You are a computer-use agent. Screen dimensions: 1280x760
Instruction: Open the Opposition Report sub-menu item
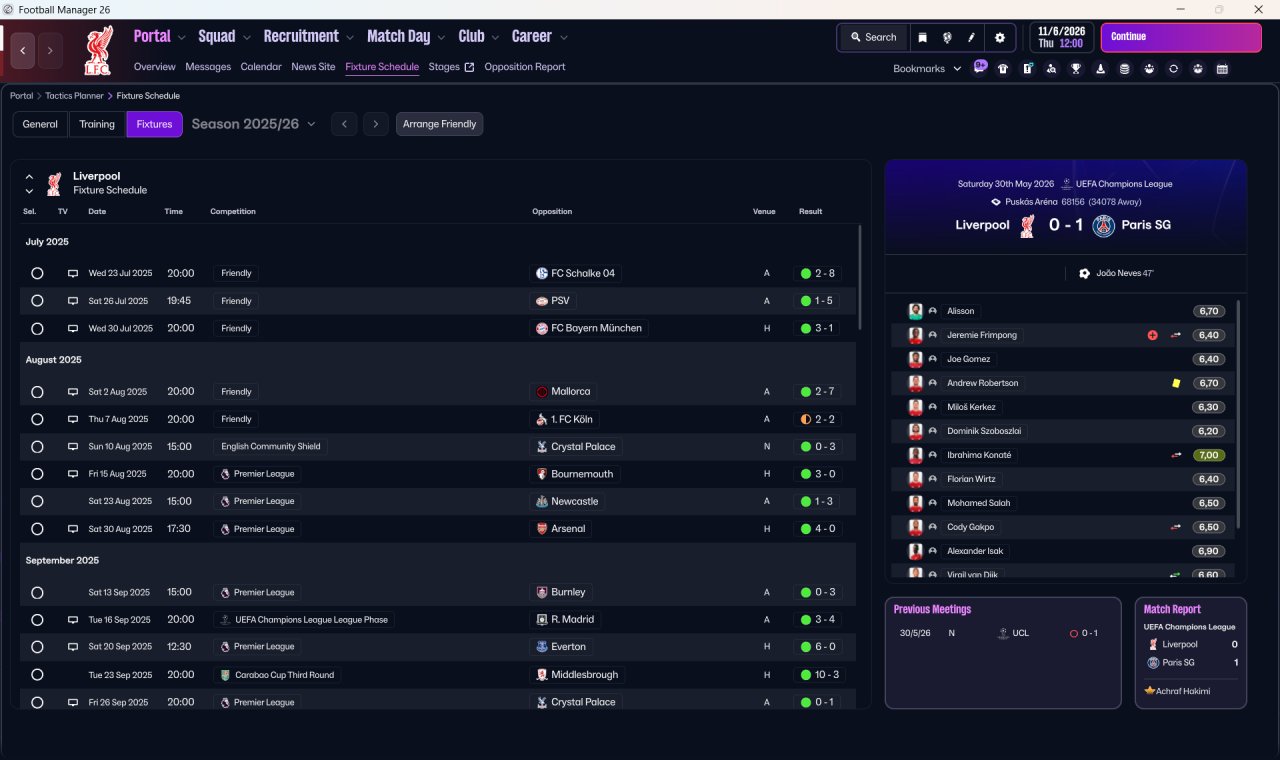pyautogui.click(x=525, y=67)
